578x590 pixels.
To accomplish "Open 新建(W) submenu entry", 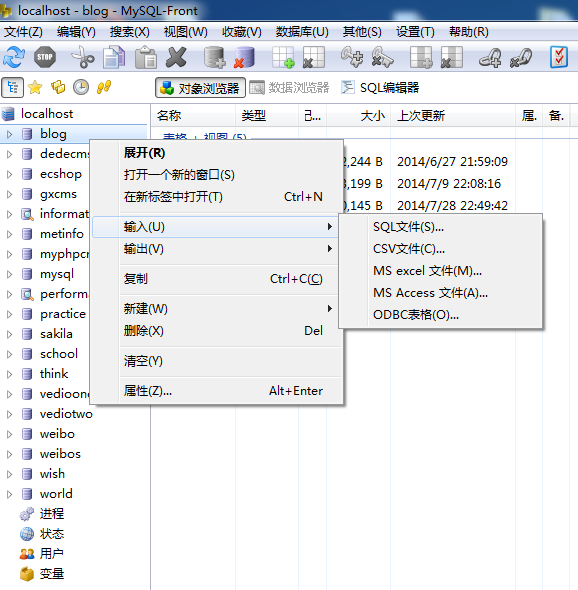I will click(x=217, y=309).
